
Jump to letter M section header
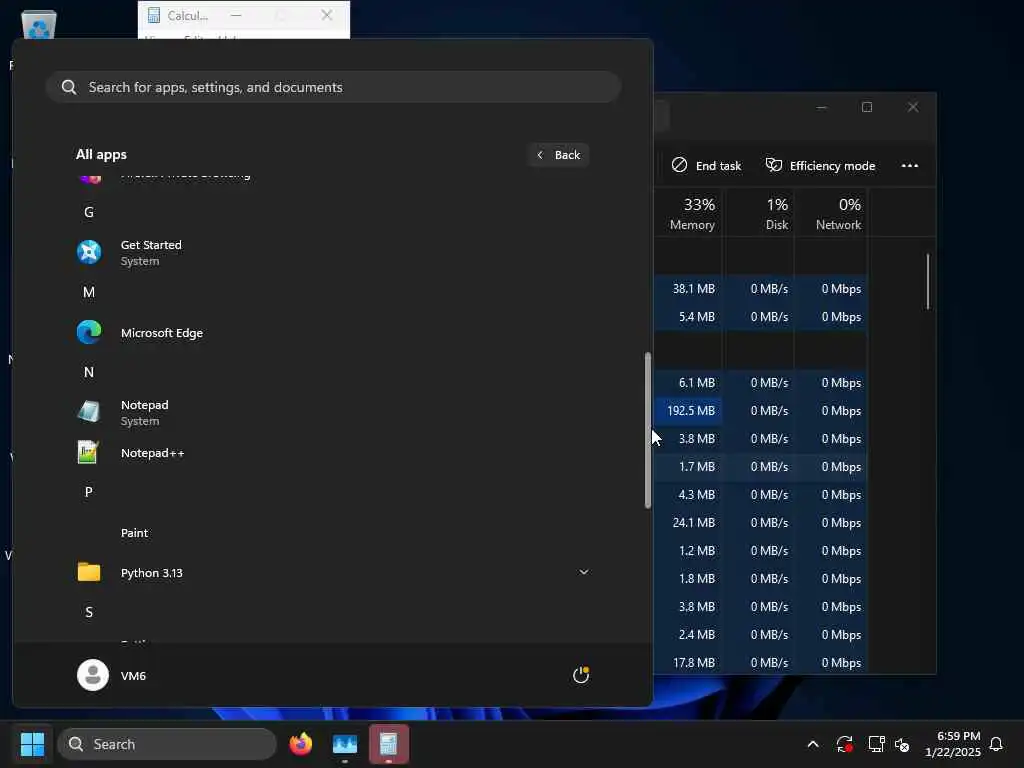point(89,292)
